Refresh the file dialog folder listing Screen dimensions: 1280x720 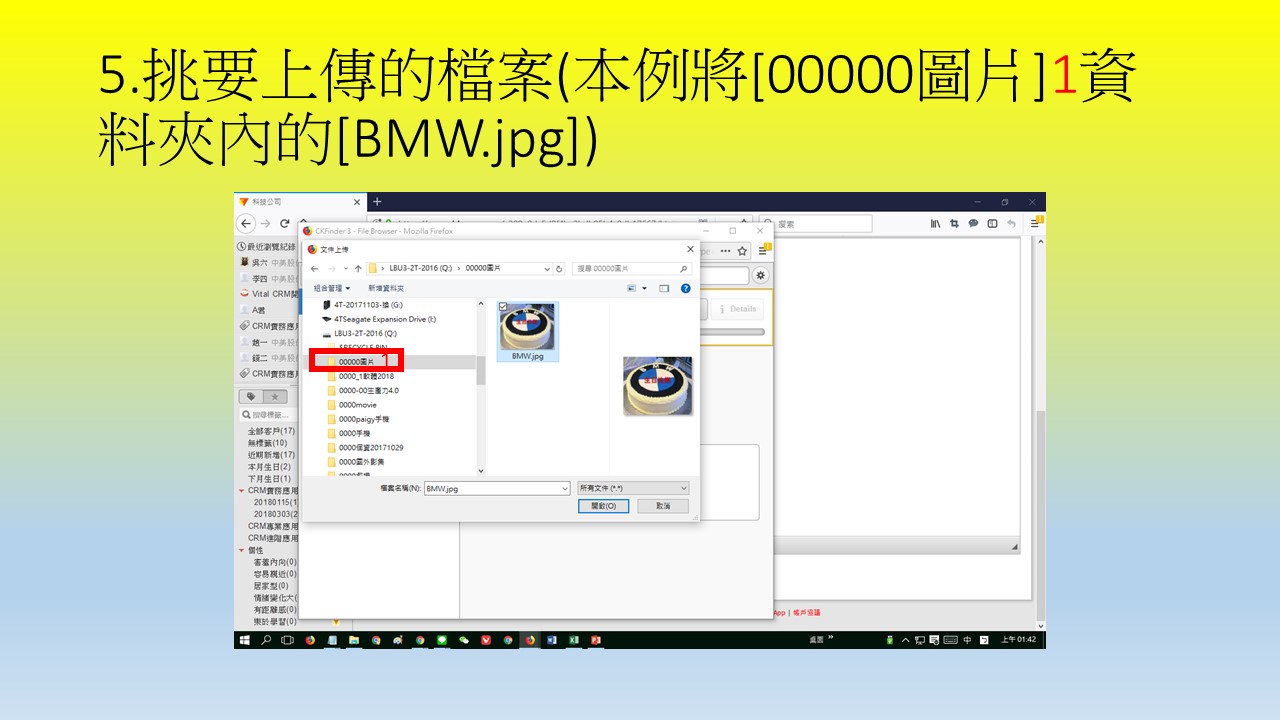click(559, 269)
